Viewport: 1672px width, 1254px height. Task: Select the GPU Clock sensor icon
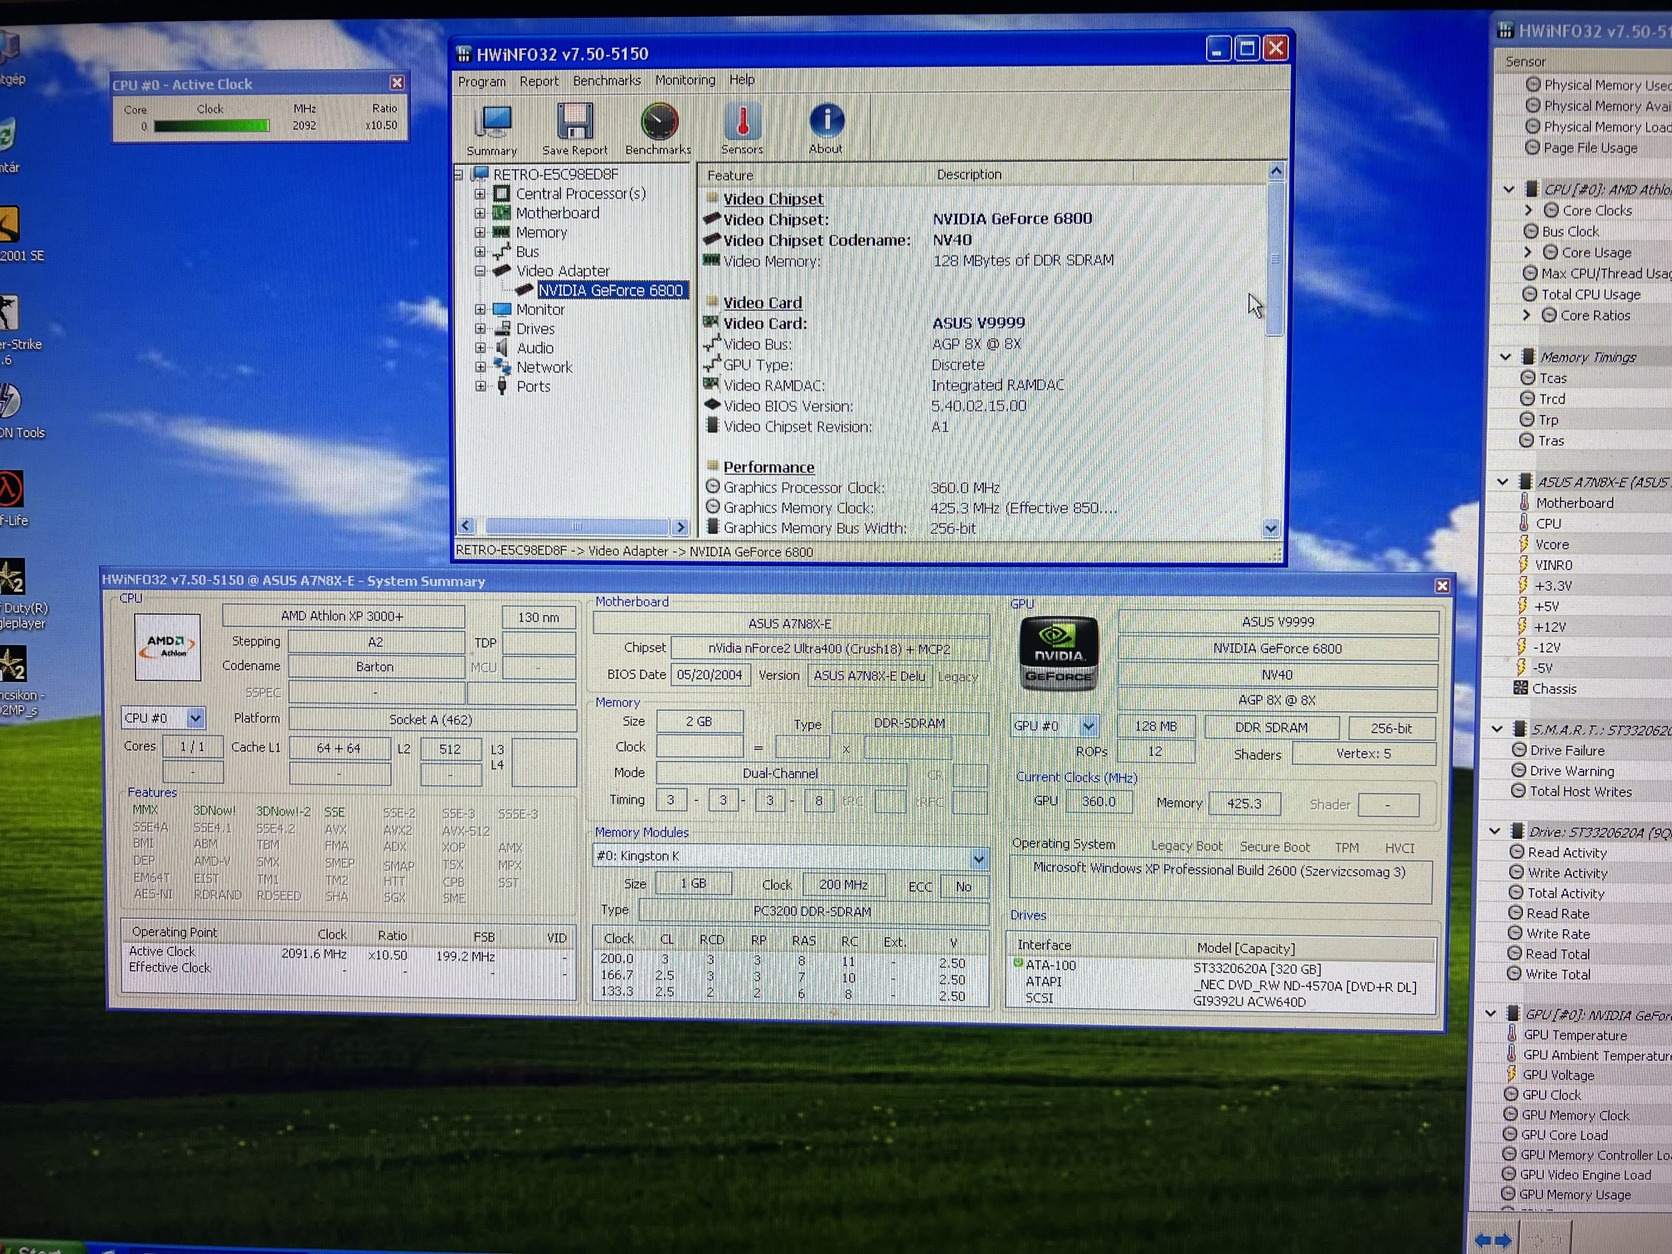coord(1510,1094)
